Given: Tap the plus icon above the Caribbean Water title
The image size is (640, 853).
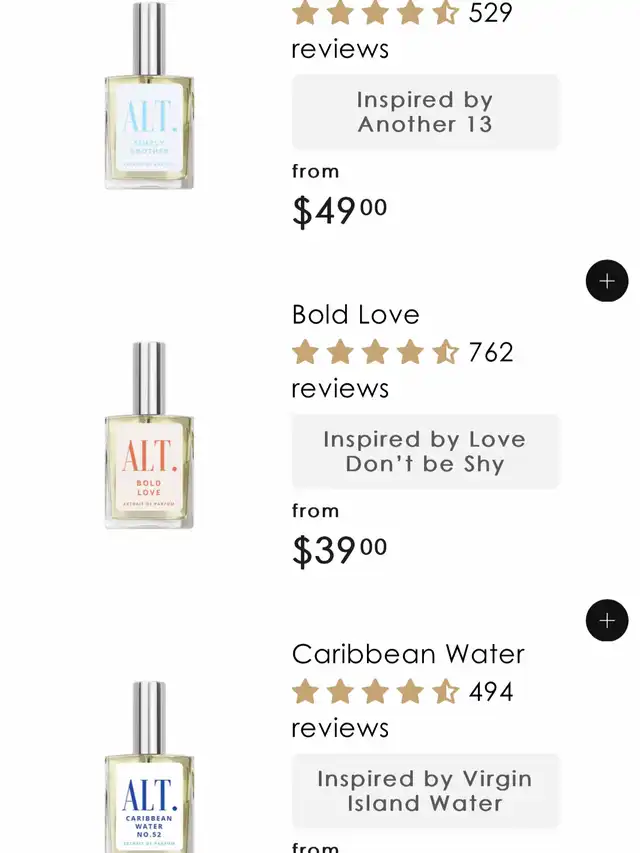Looking at the screenshot, I should coord(607,621).
